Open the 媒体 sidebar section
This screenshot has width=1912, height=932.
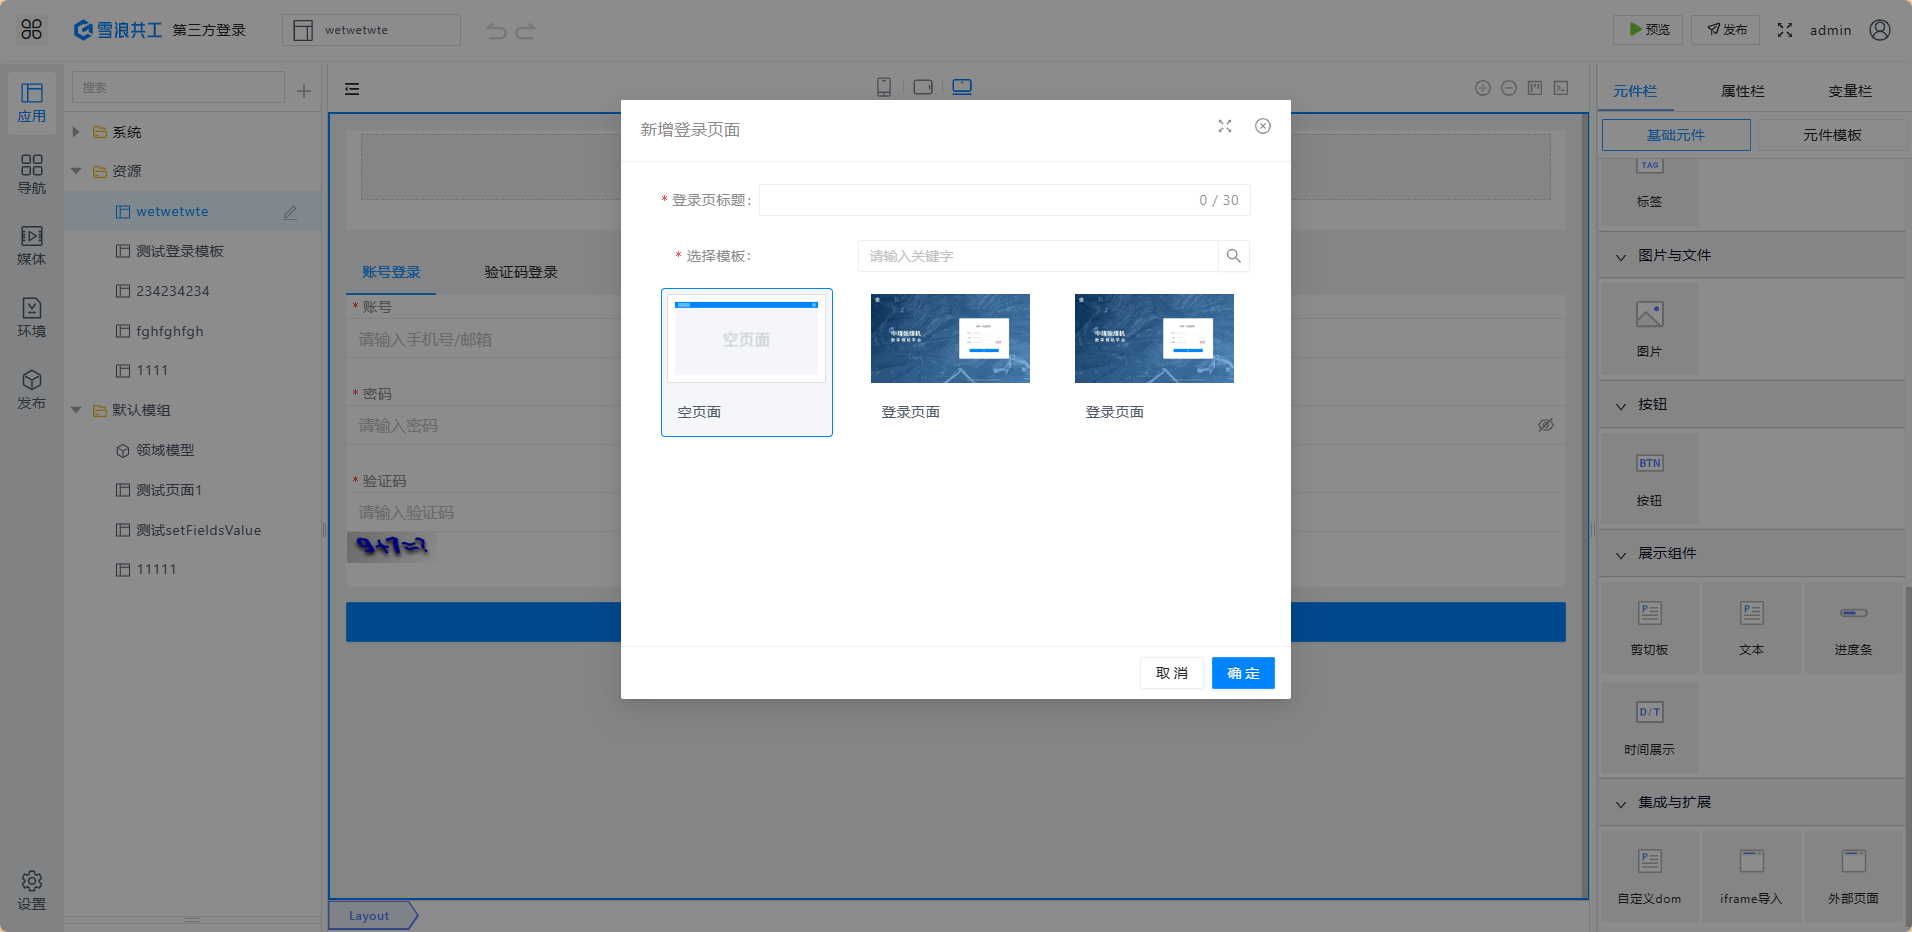32,246
